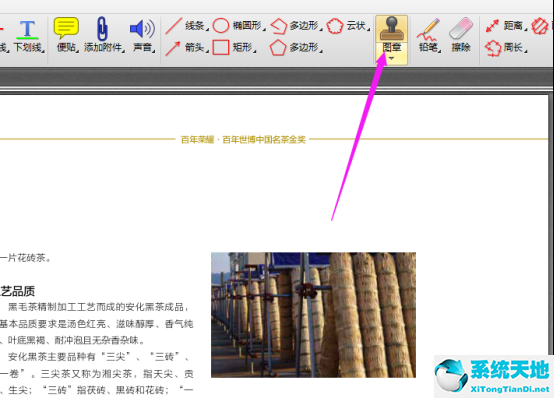Select the open polygon tool in the top row
This screenshot has height=398, width=554.
[296, 26]
